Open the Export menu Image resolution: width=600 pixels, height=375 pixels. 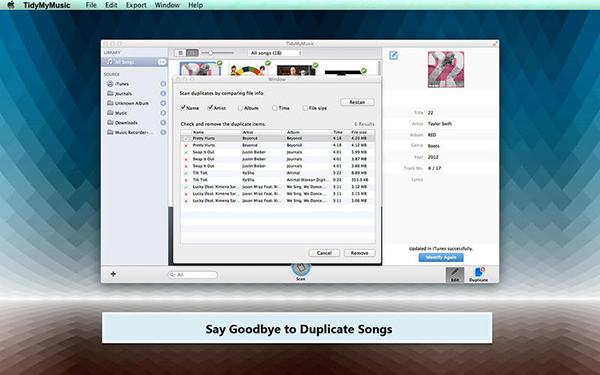coord(136,5)
